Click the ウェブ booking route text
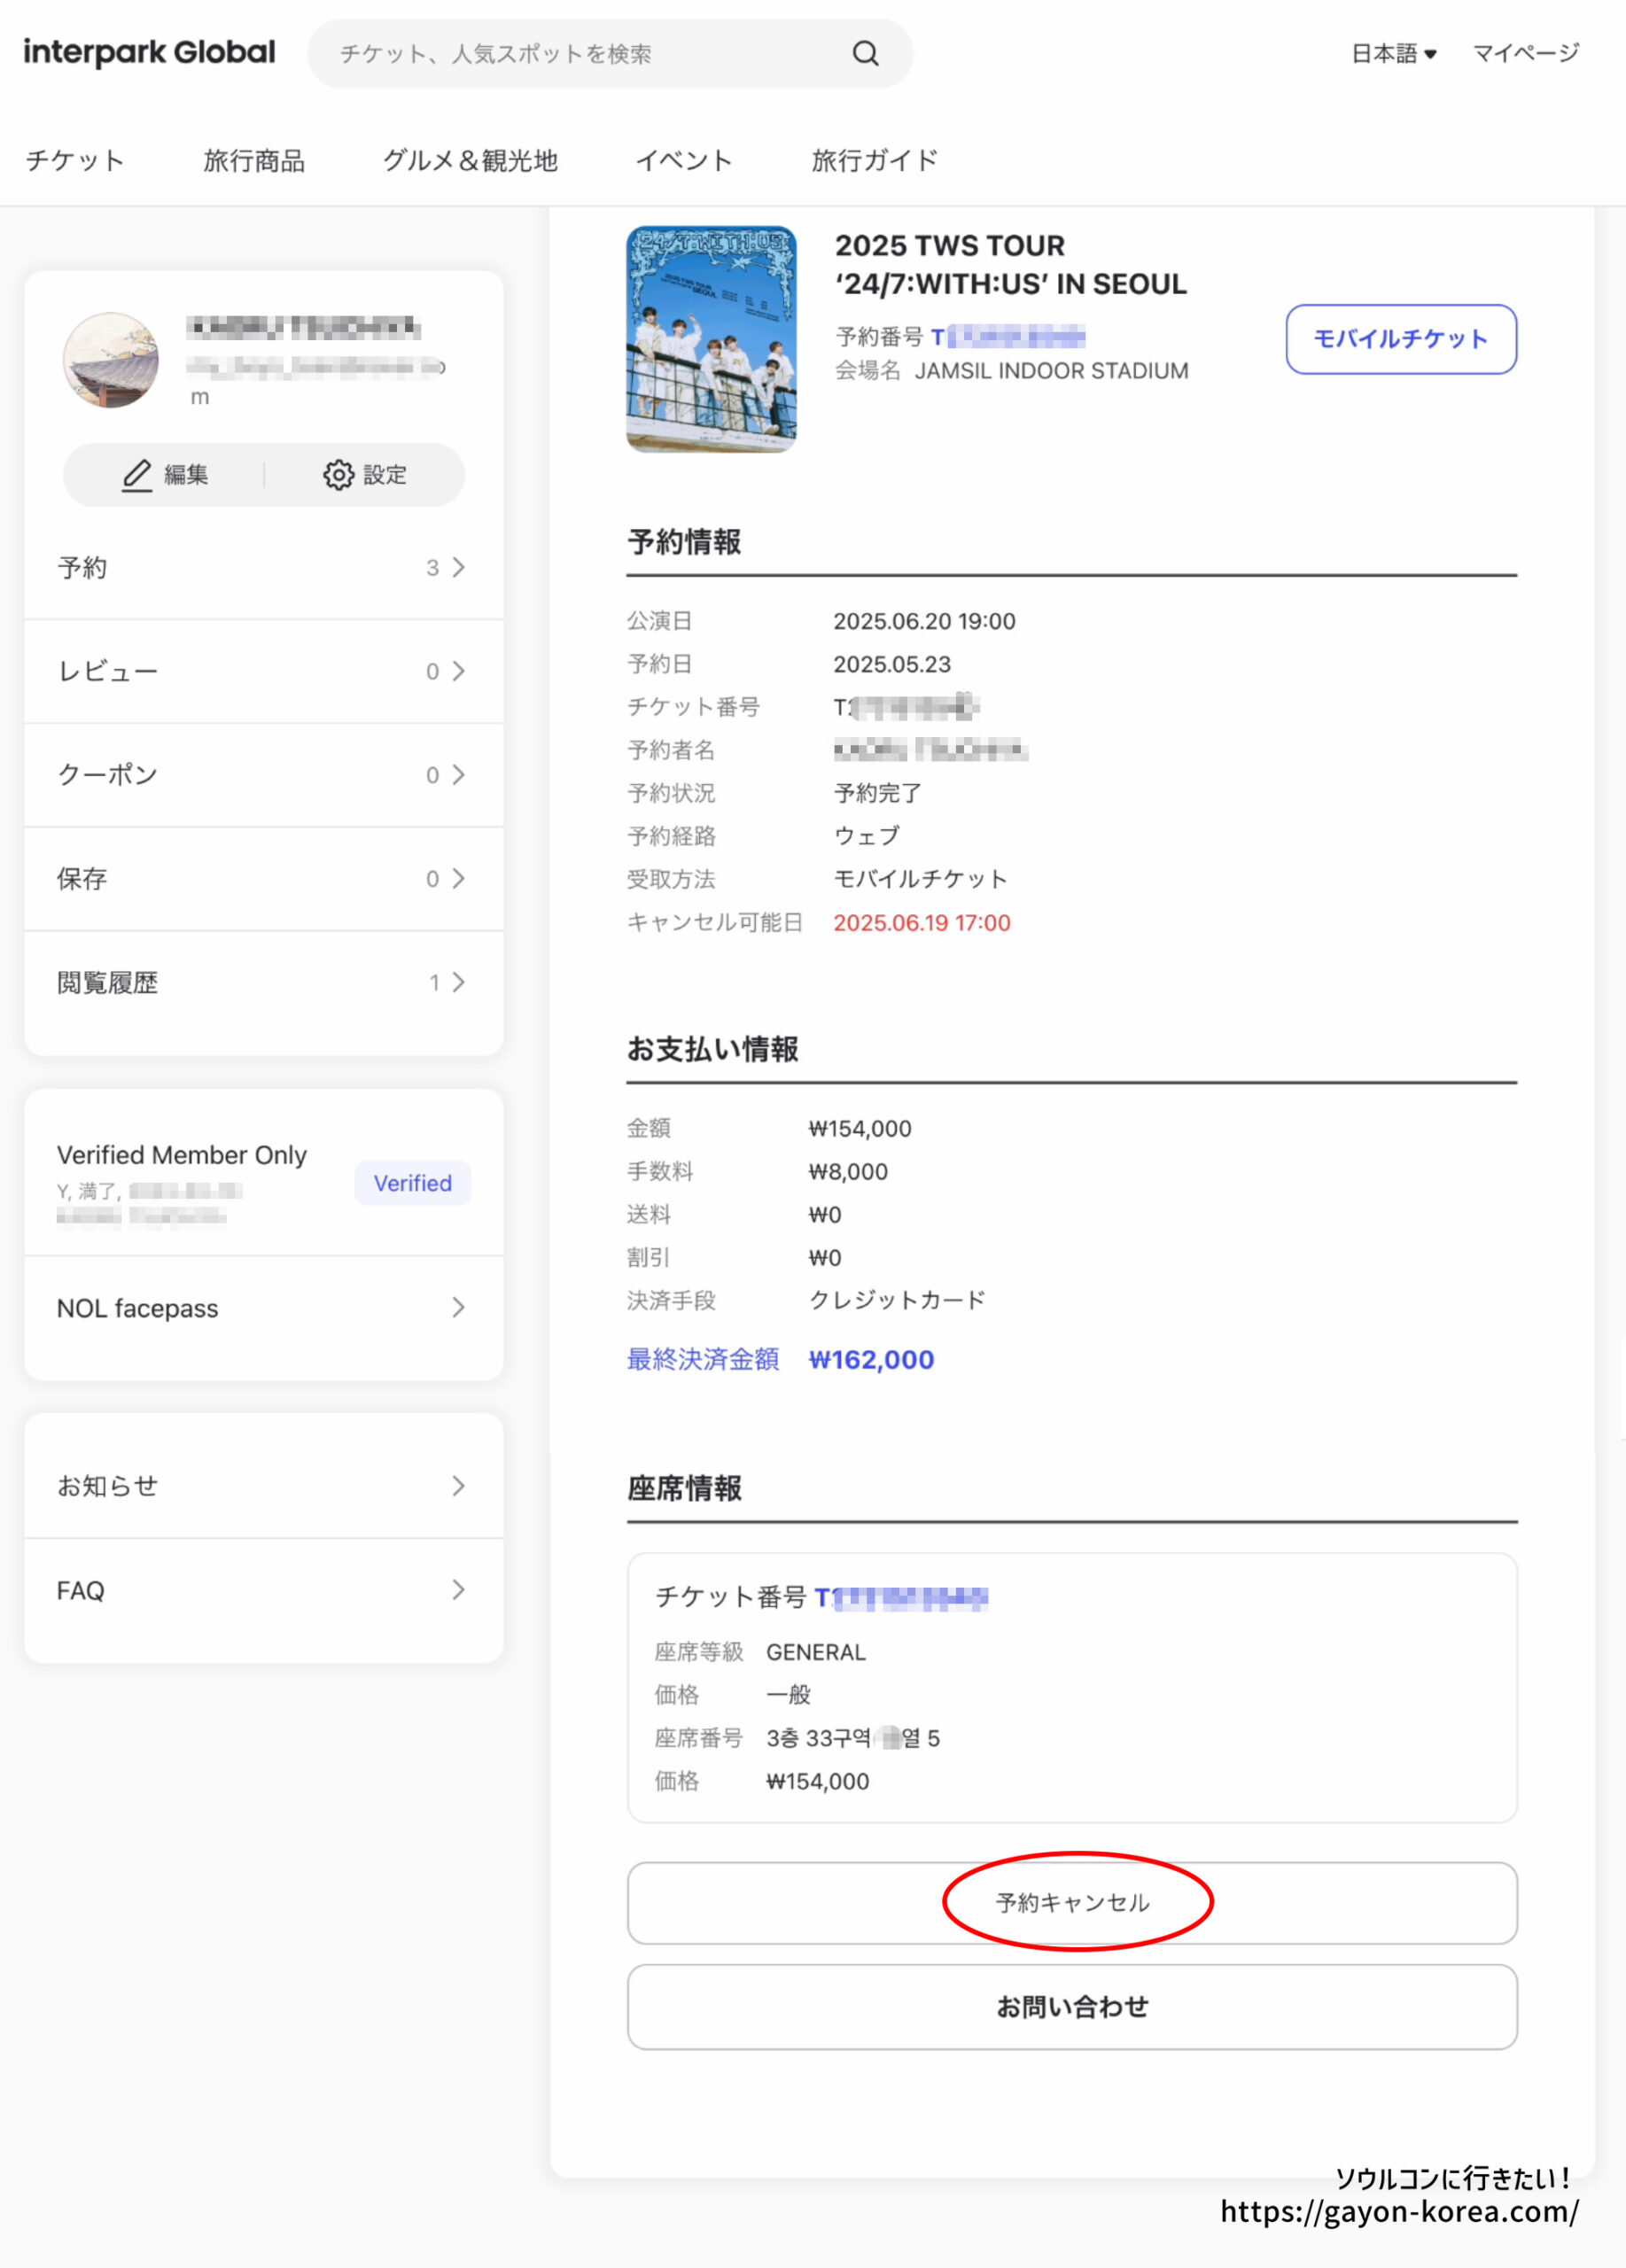1626x2268 pixels. tap(867, 836)
